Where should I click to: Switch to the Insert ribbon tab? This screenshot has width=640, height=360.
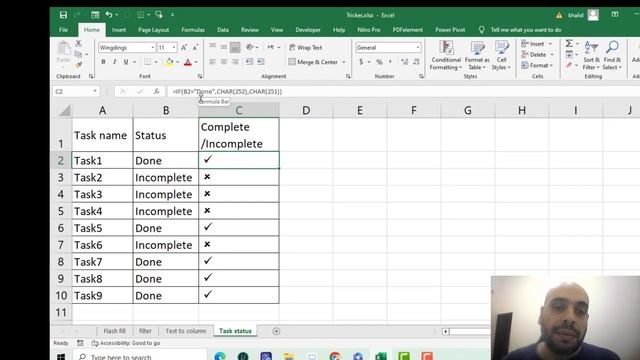(x=119, y=30)
